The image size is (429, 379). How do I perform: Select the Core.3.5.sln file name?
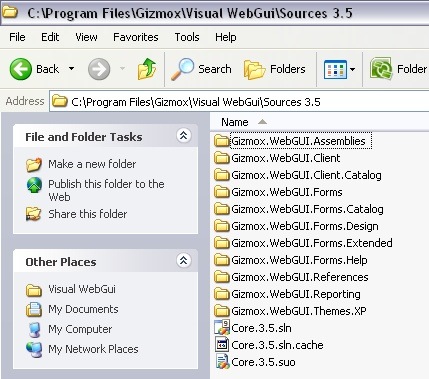pyautogui.click(x=261, y=328)
